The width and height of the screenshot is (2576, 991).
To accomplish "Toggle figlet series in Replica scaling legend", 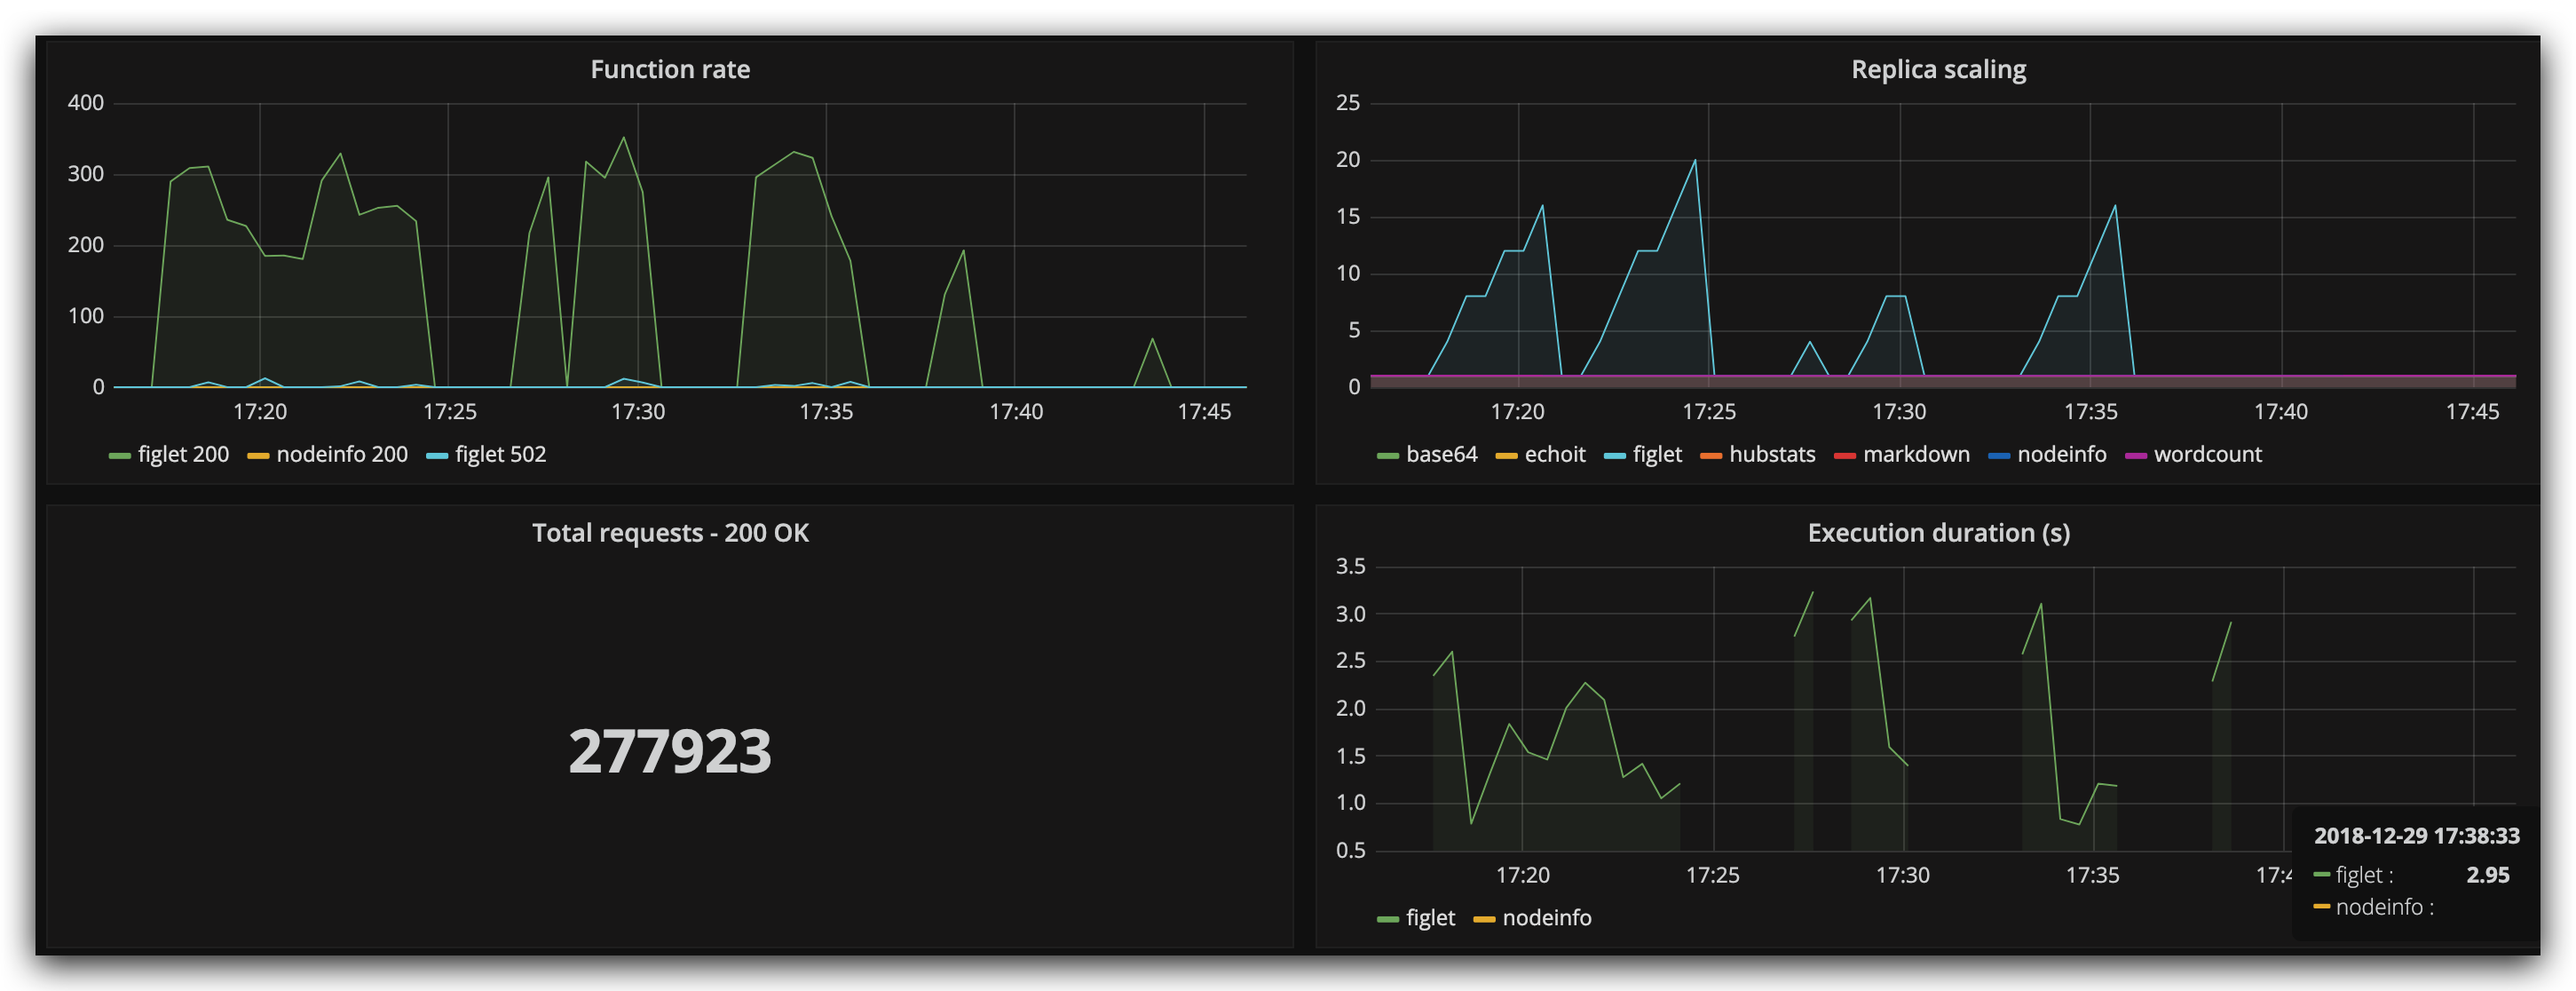I will click(1657, 454).
